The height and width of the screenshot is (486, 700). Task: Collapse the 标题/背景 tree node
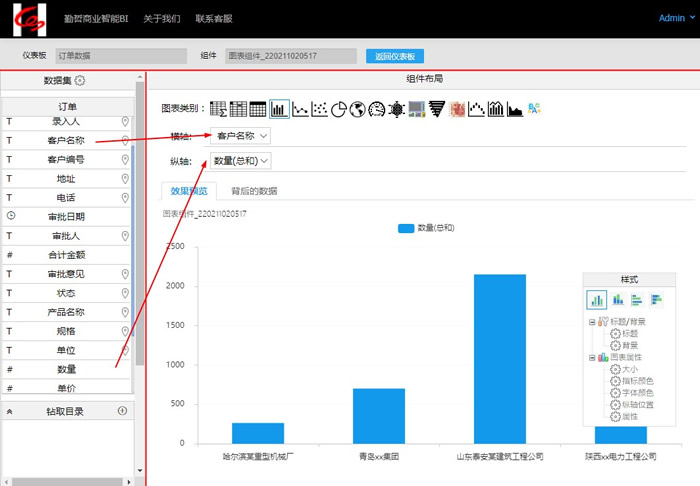(592, 321)
